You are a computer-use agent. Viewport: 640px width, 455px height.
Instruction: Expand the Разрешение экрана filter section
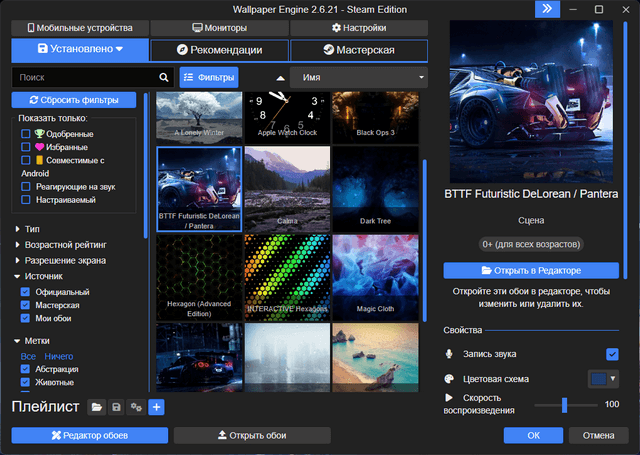(x=18, y=260)
